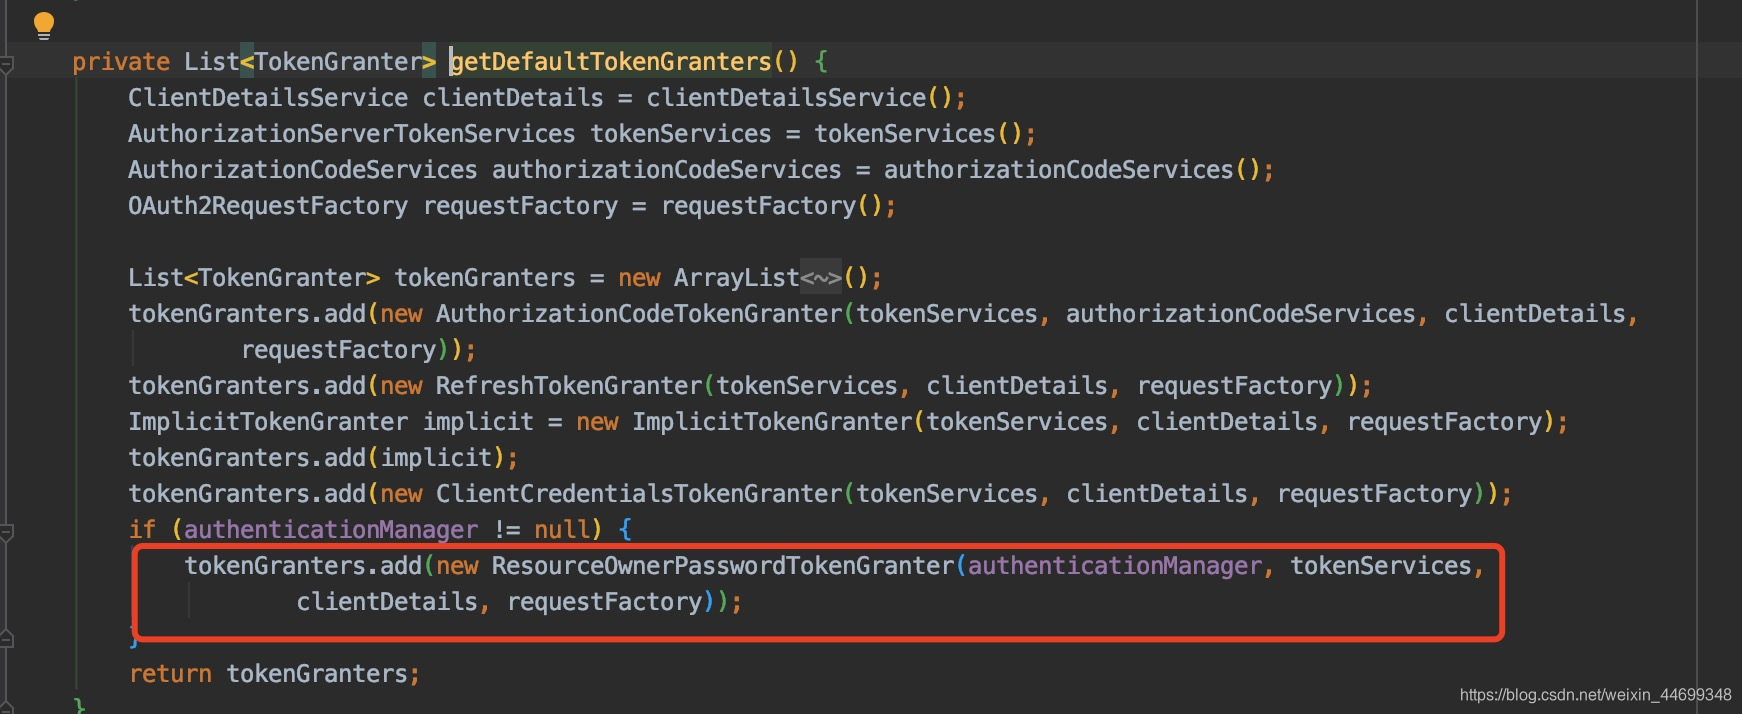Click the ClientCredentialsTokenGranter constructor

pos(639,494)
